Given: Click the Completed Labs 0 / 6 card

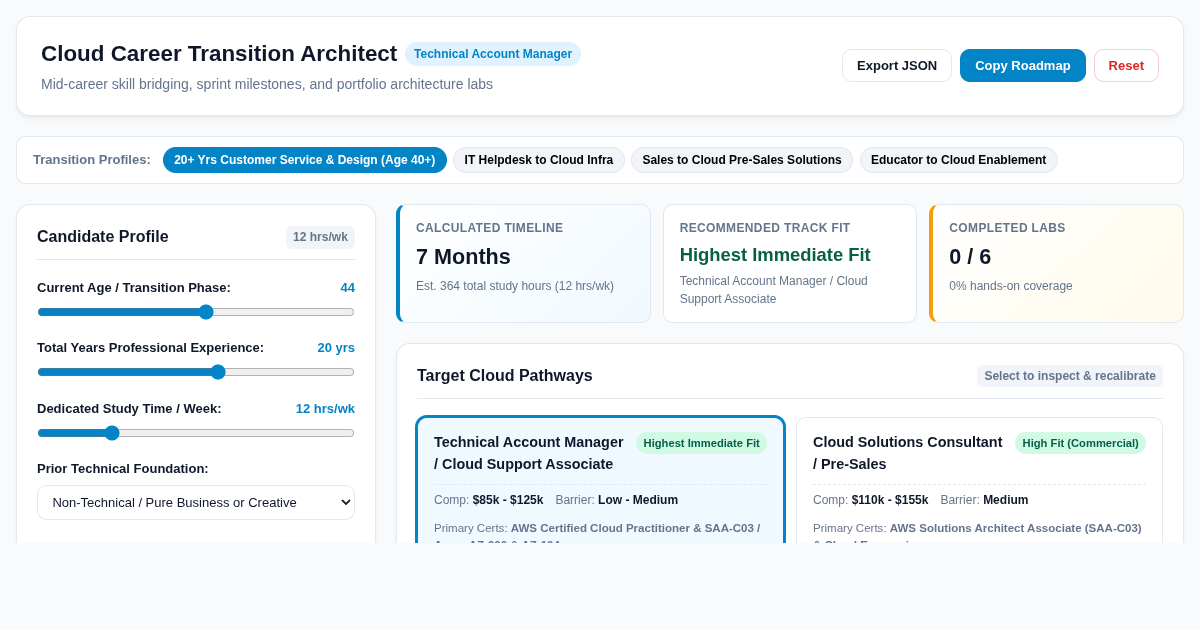Looking at the screenshot, I should (x=1056, y=263).
